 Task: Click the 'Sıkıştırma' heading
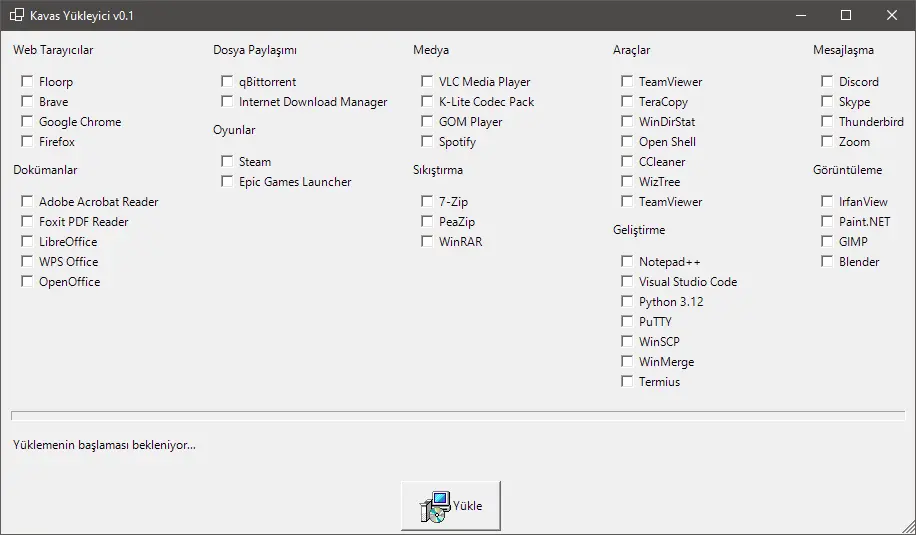tap(438, 170)
